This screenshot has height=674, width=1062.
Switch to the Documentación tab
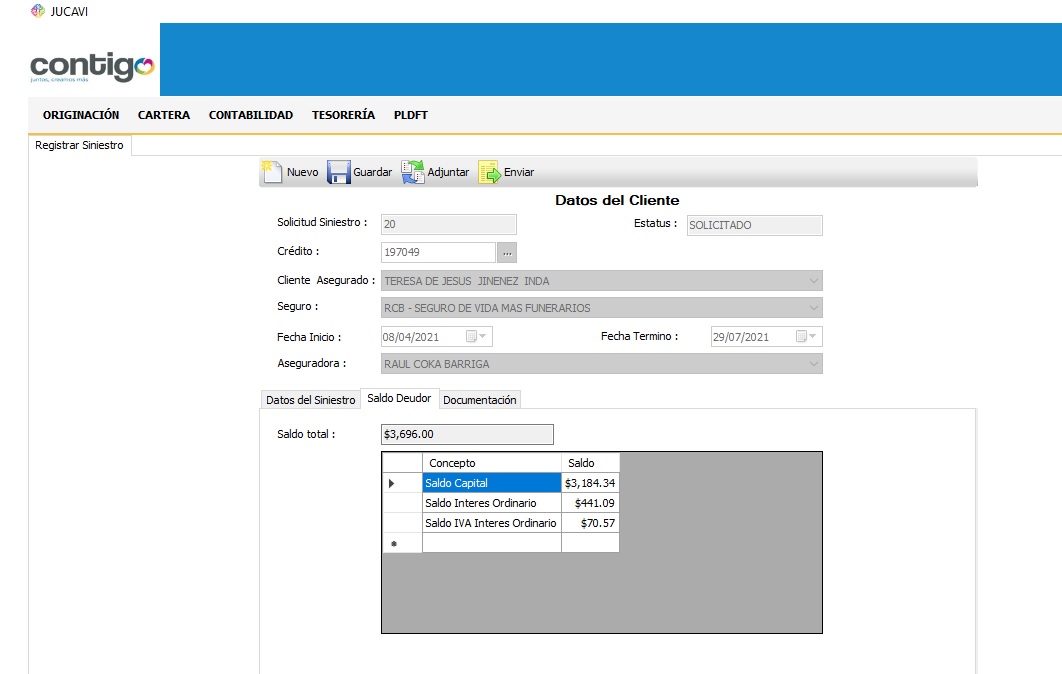pos(480,400)
